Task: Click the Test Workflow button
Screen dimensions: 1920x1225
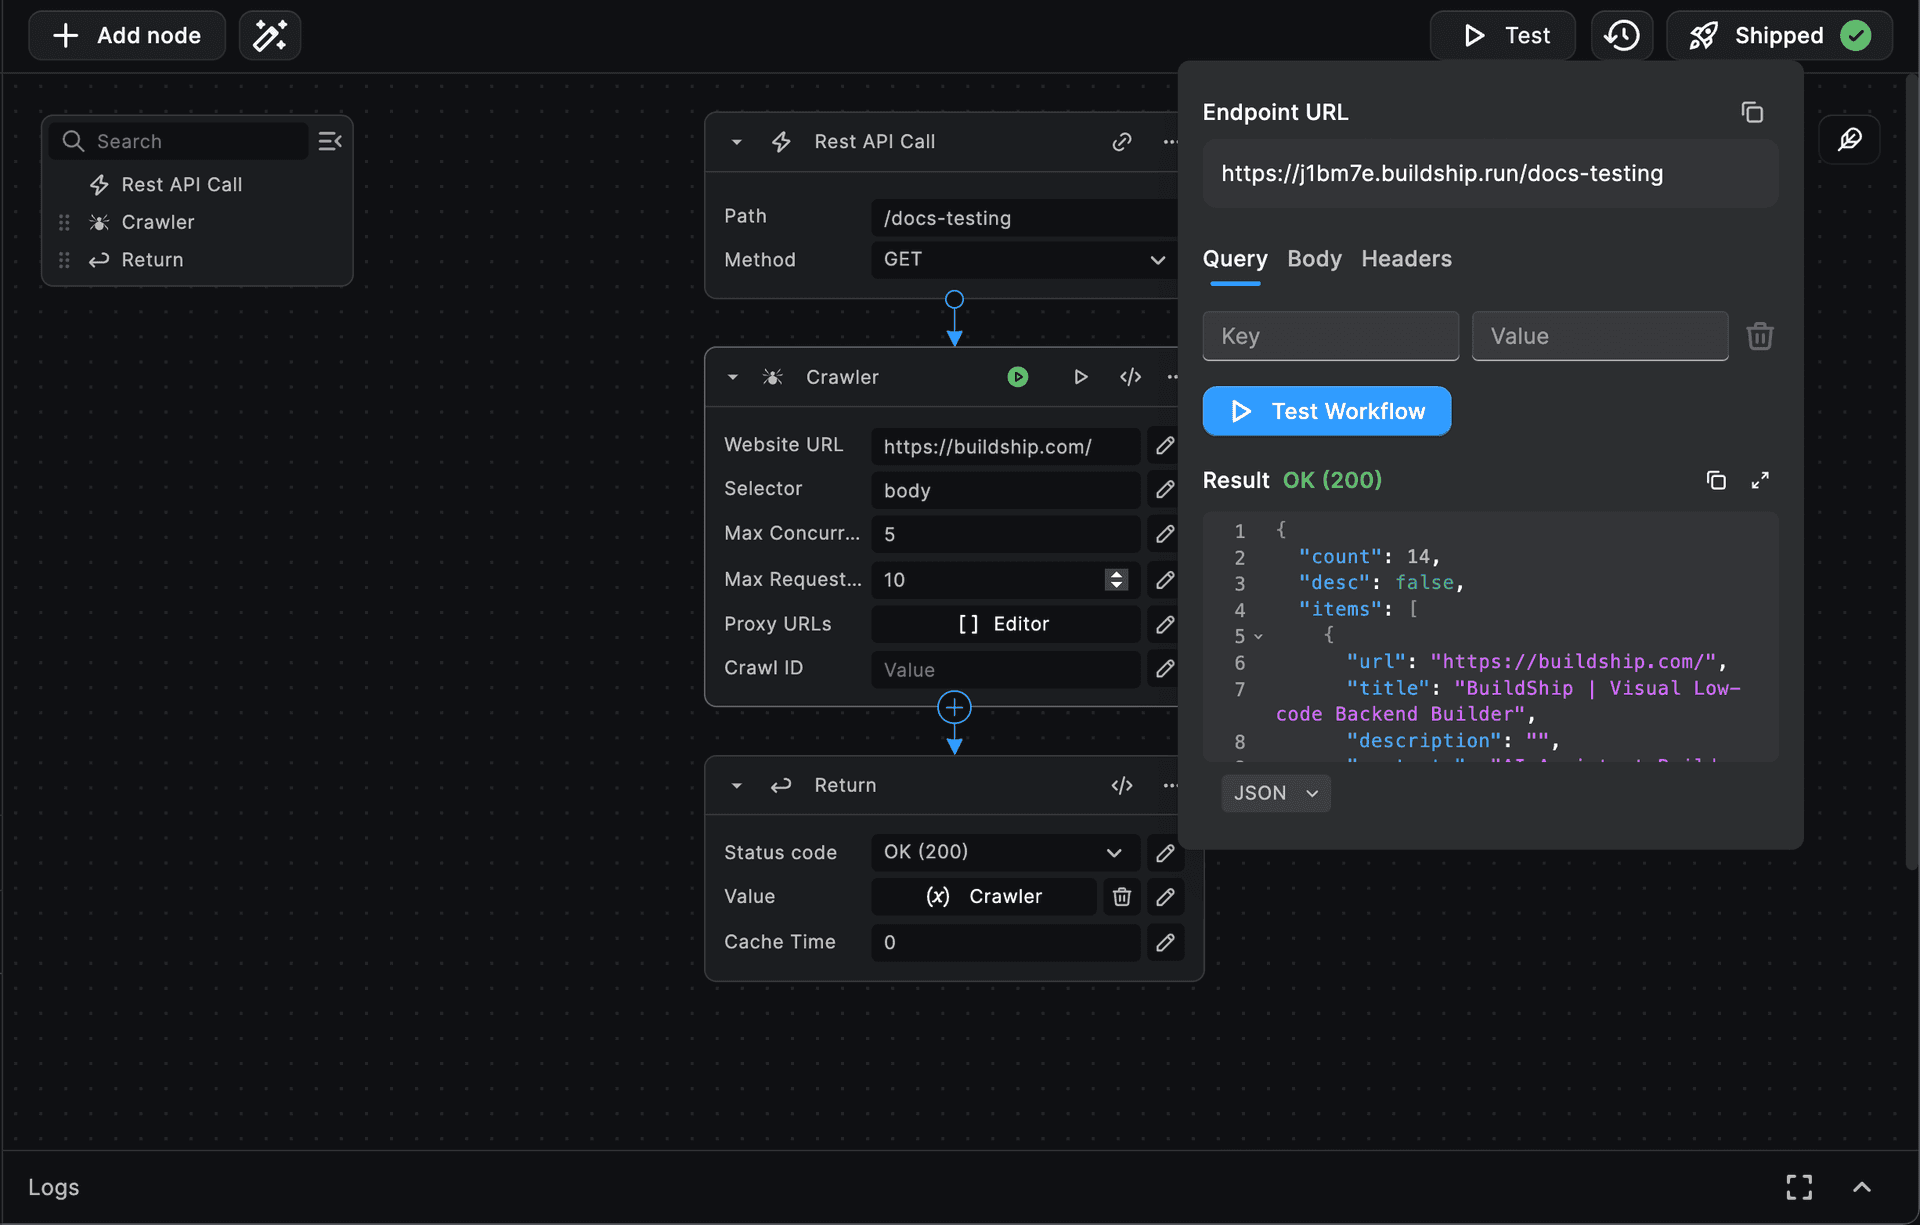Action: [x=1327, y=410]
